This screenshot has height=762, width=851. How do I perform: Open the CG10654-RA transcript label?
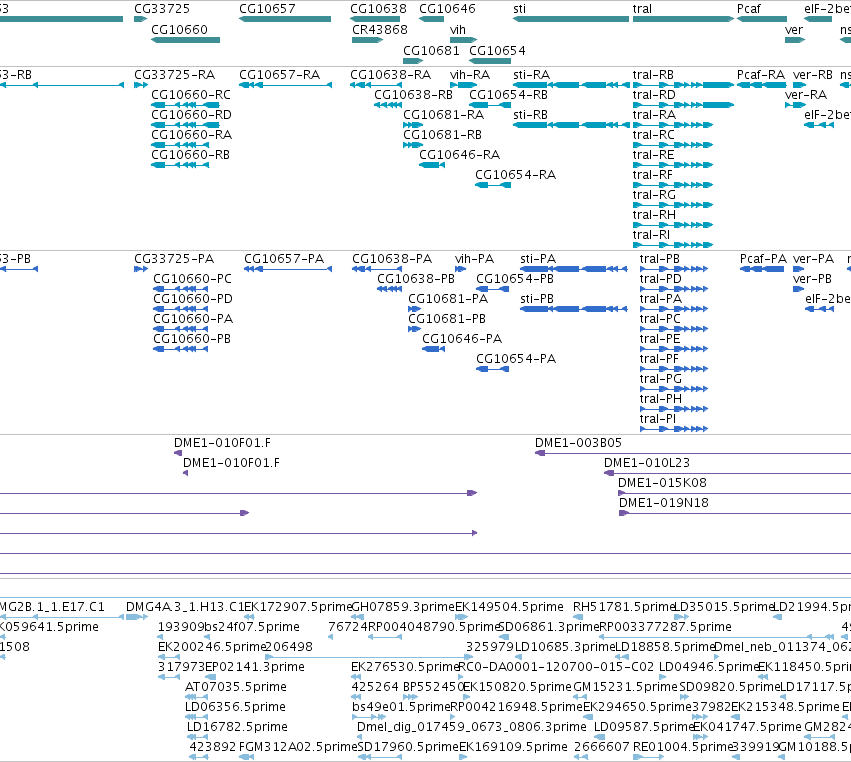515,175
